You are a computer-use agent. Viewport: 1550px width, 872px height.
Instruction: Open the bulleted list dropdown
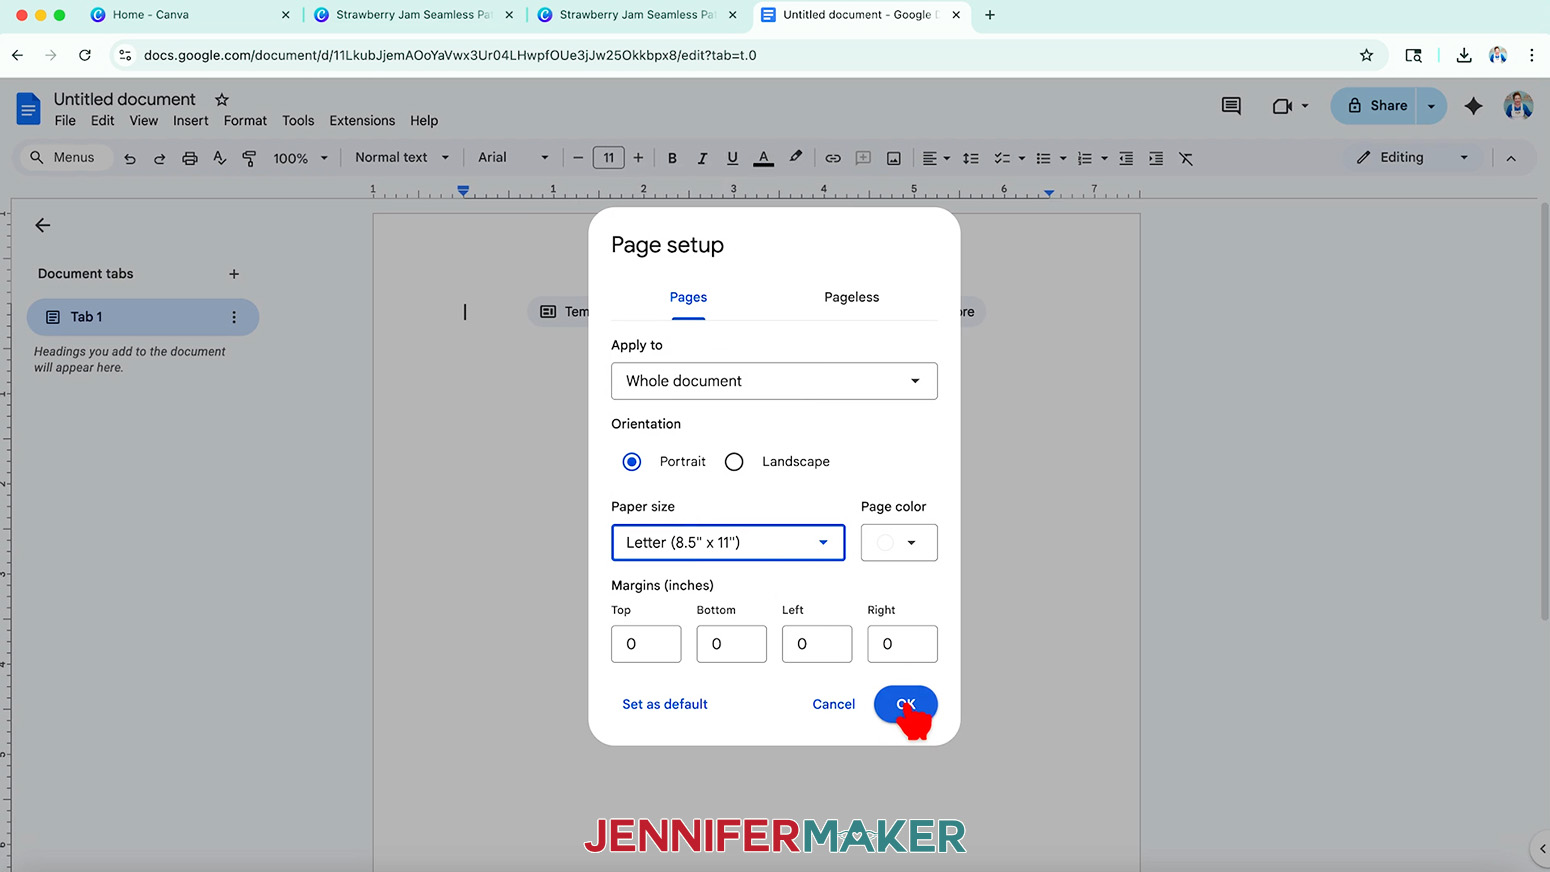click(x=1062, y=158)
